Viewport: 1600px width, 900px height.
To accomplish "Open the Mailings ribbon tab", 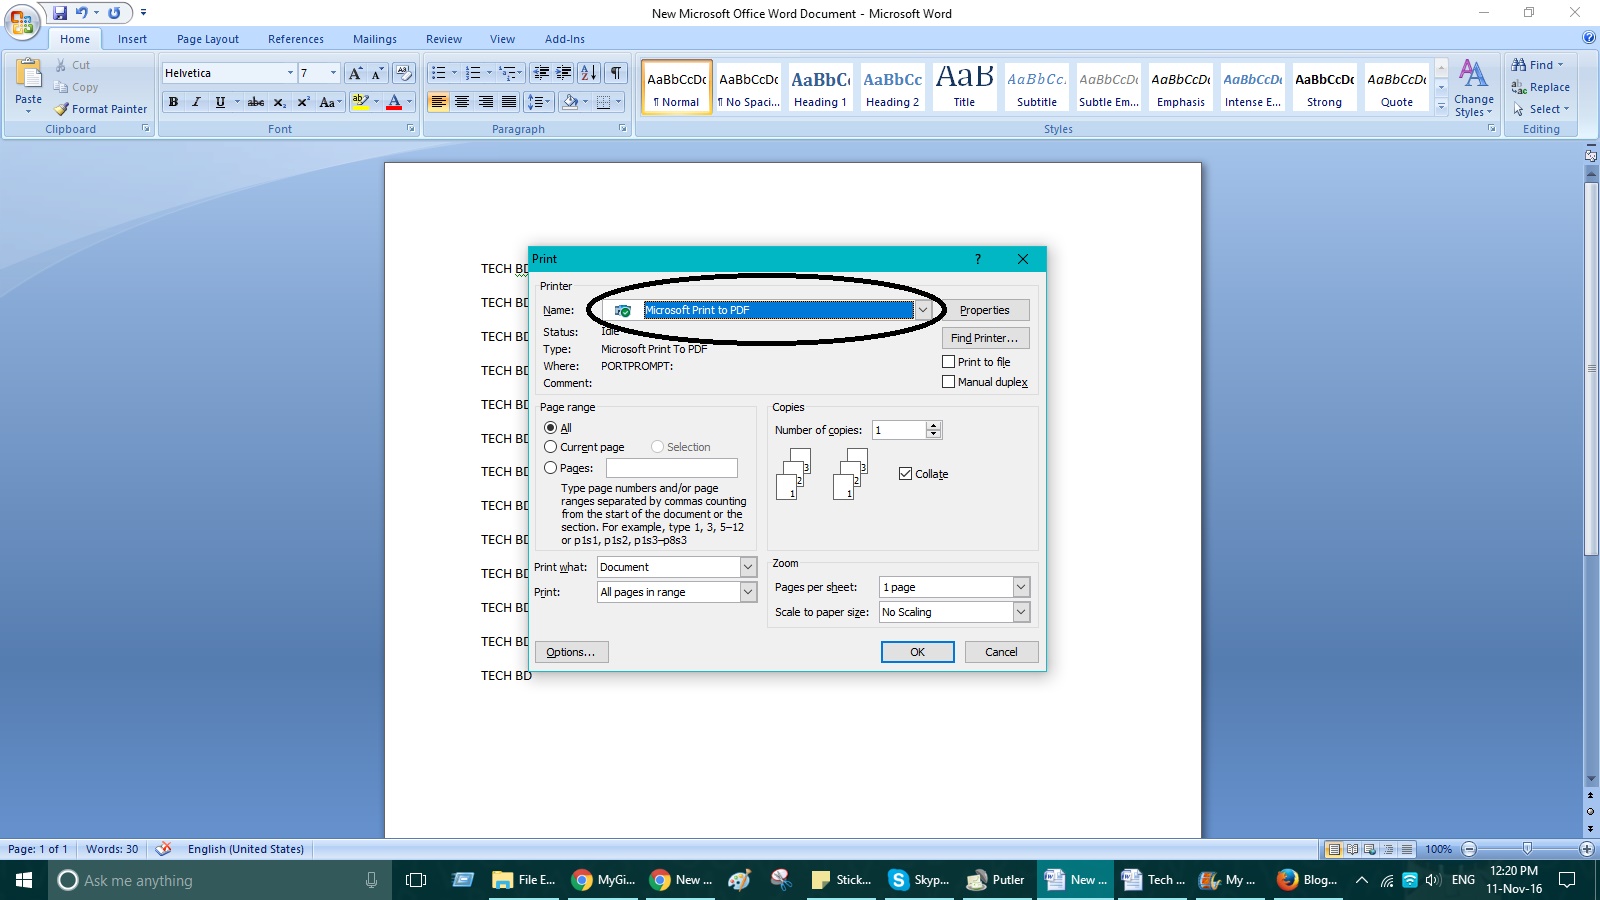I will [374, 39].
